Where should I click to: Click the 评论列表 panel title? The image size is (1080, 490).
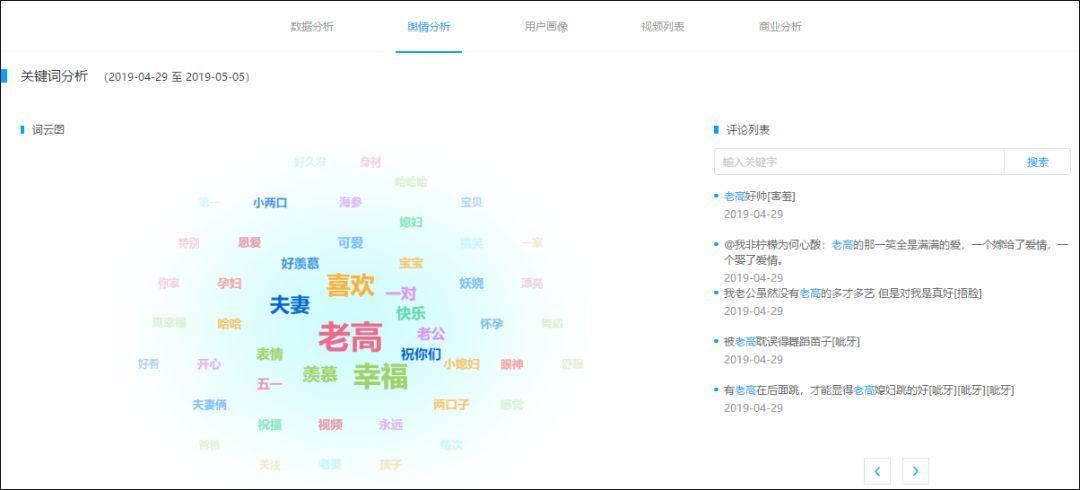click(748, 130)
